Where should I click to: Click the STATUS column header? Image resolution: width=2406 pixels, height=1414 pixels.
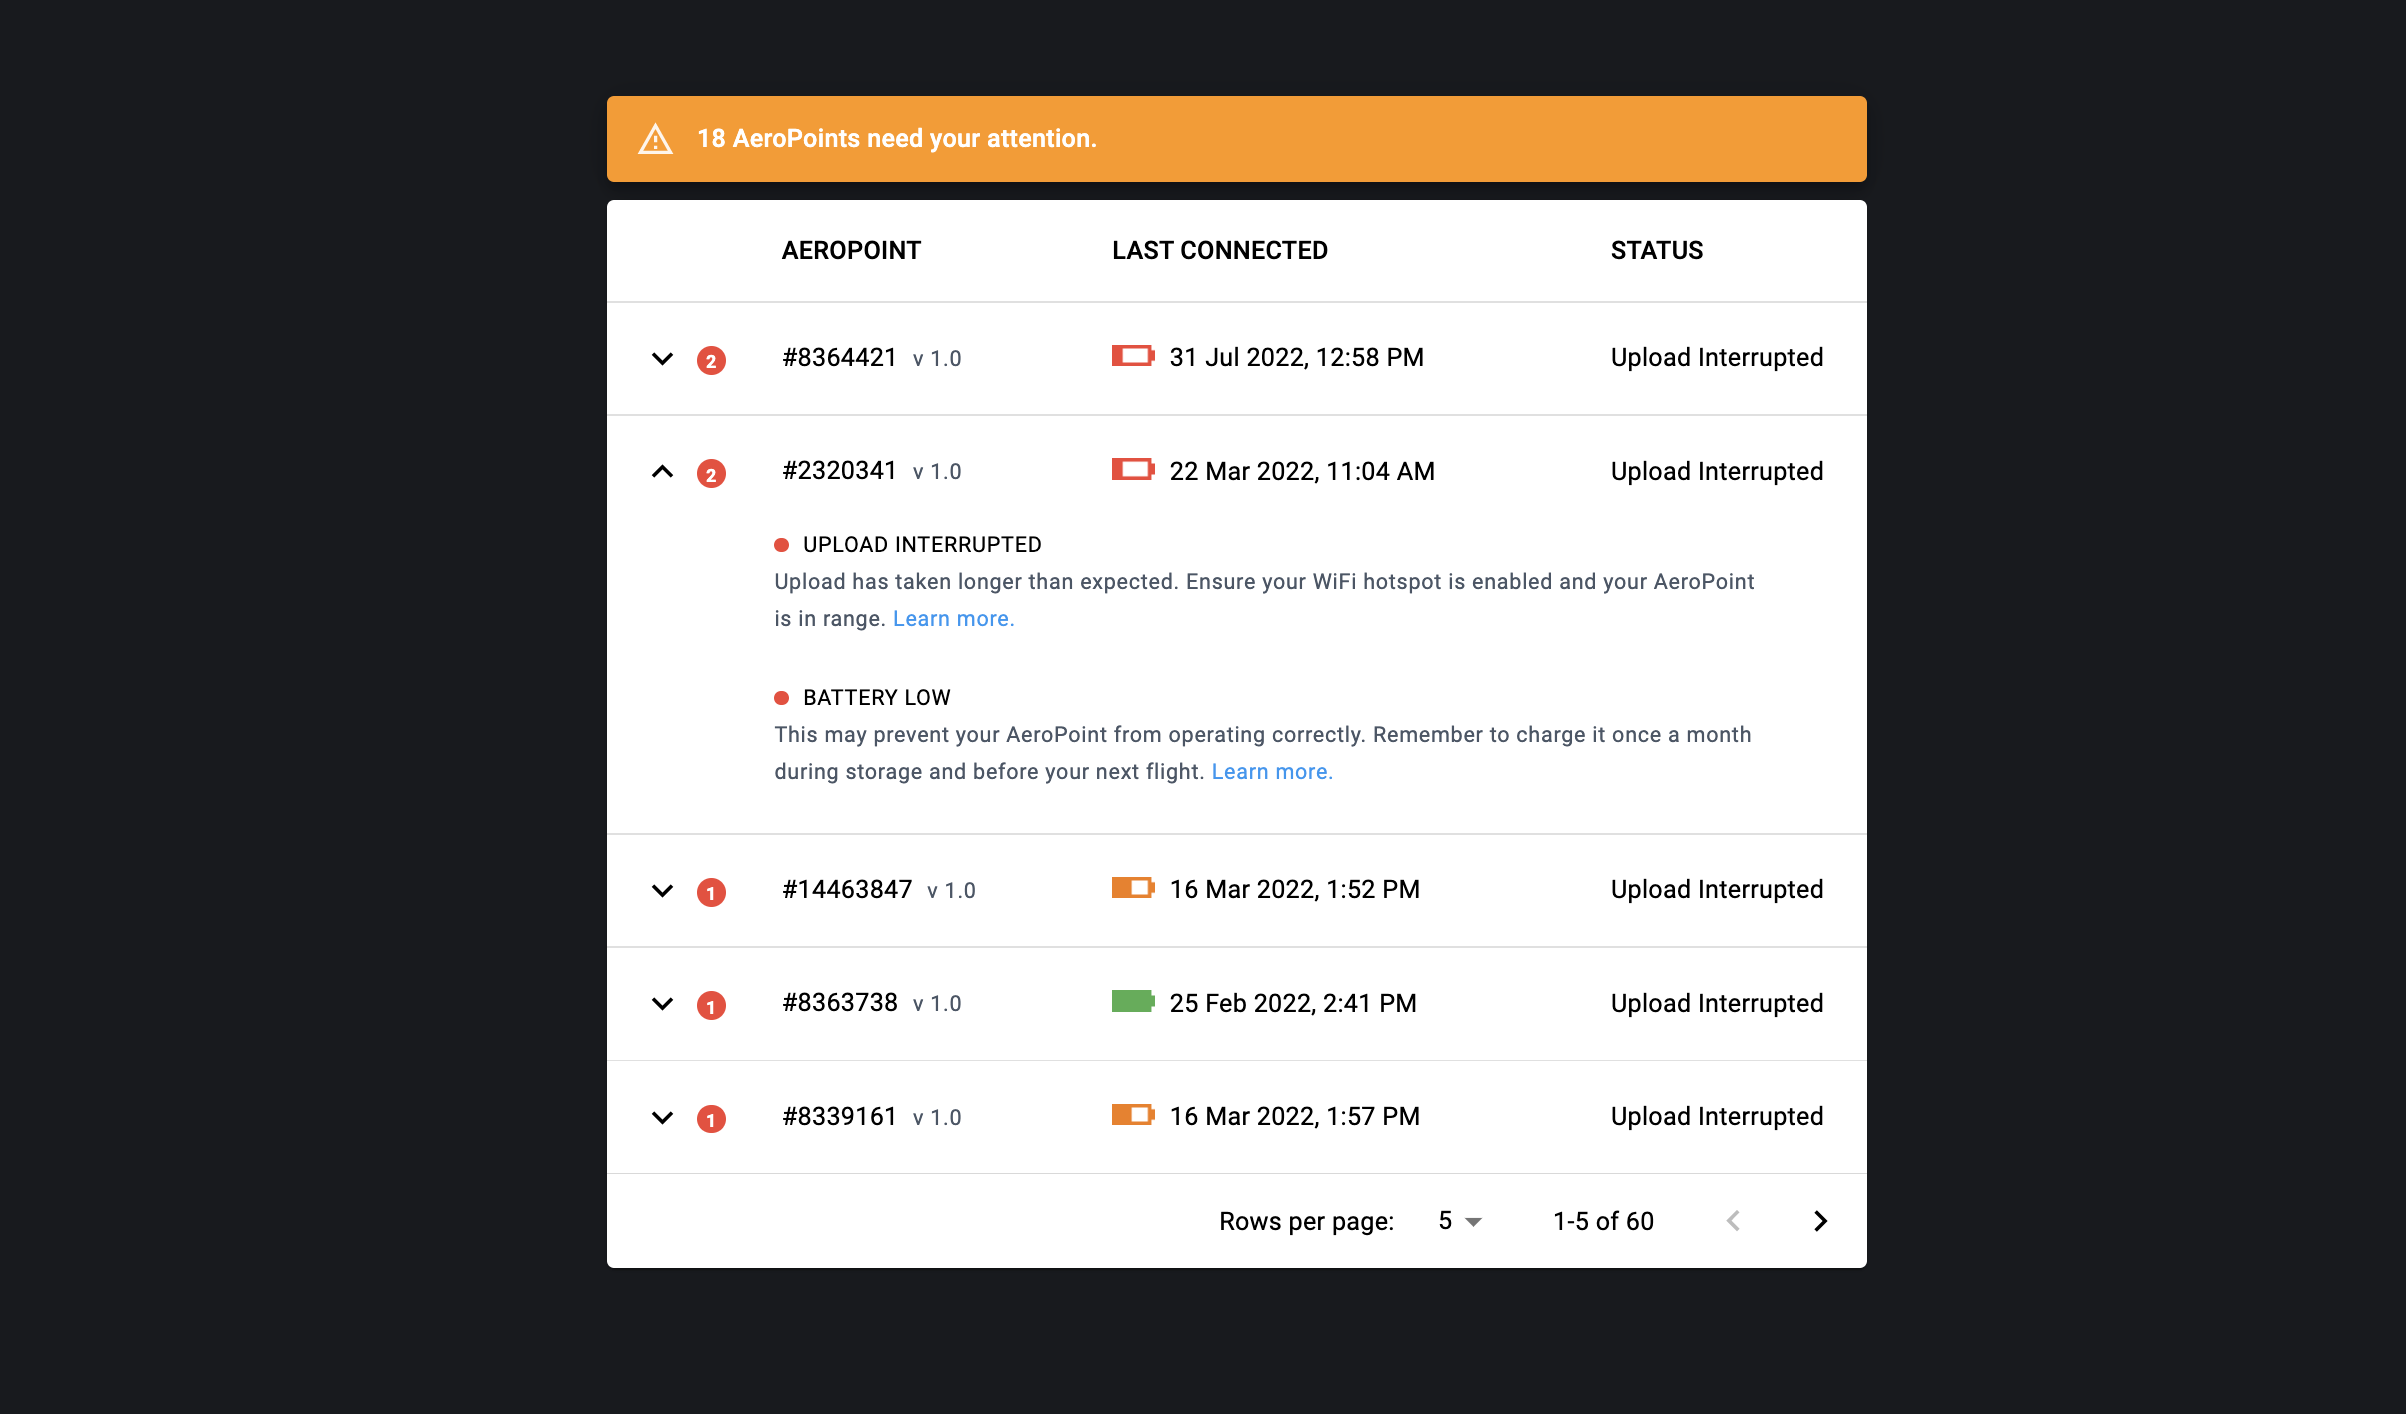point(1657,251)
